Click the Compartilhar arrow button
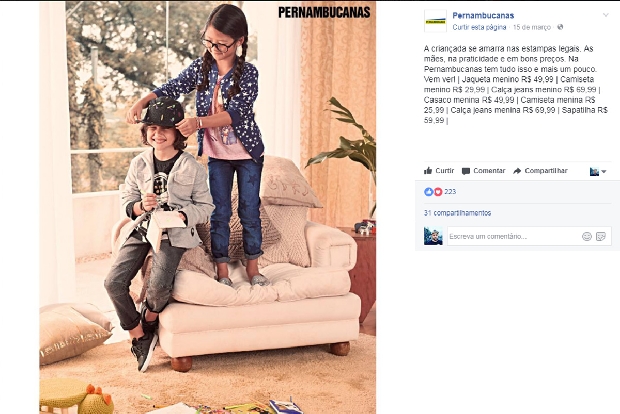 point(540,171)
